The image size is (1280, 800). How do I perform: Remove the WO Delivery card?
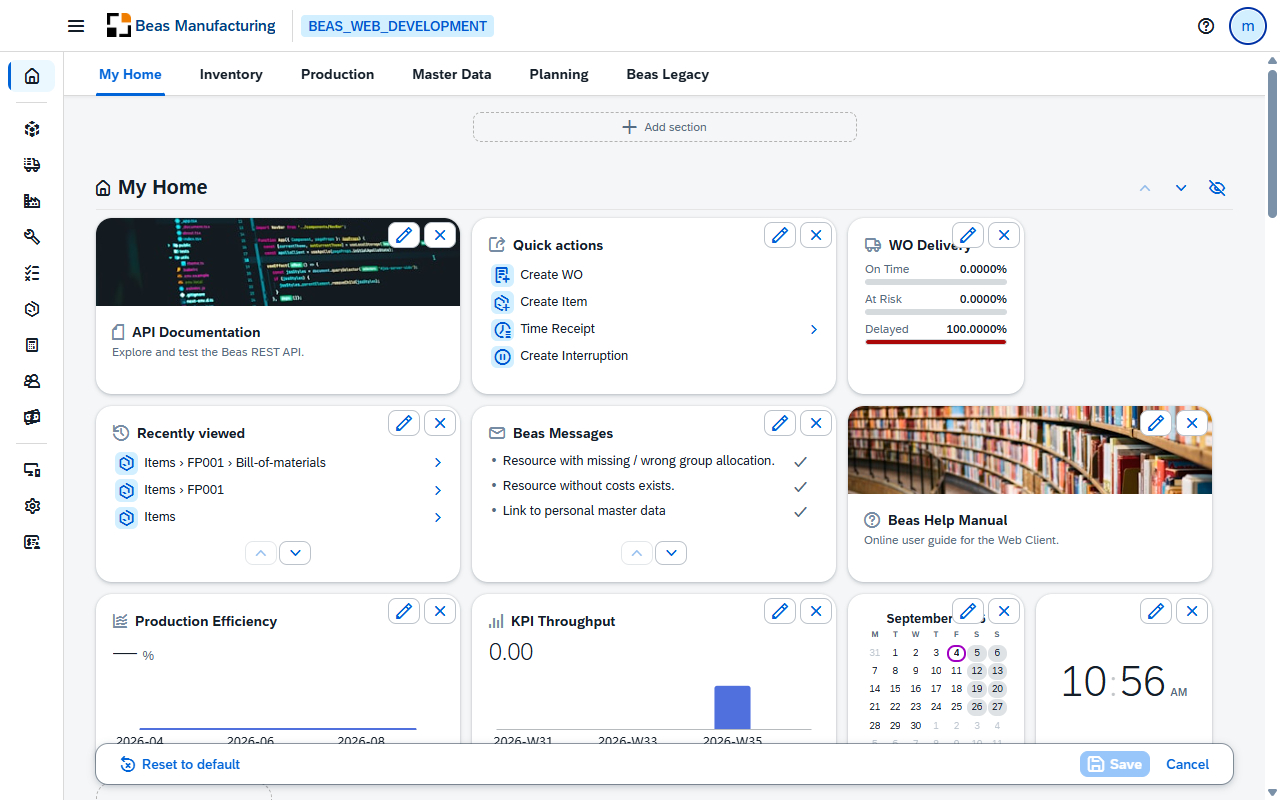pos(1004,235)
